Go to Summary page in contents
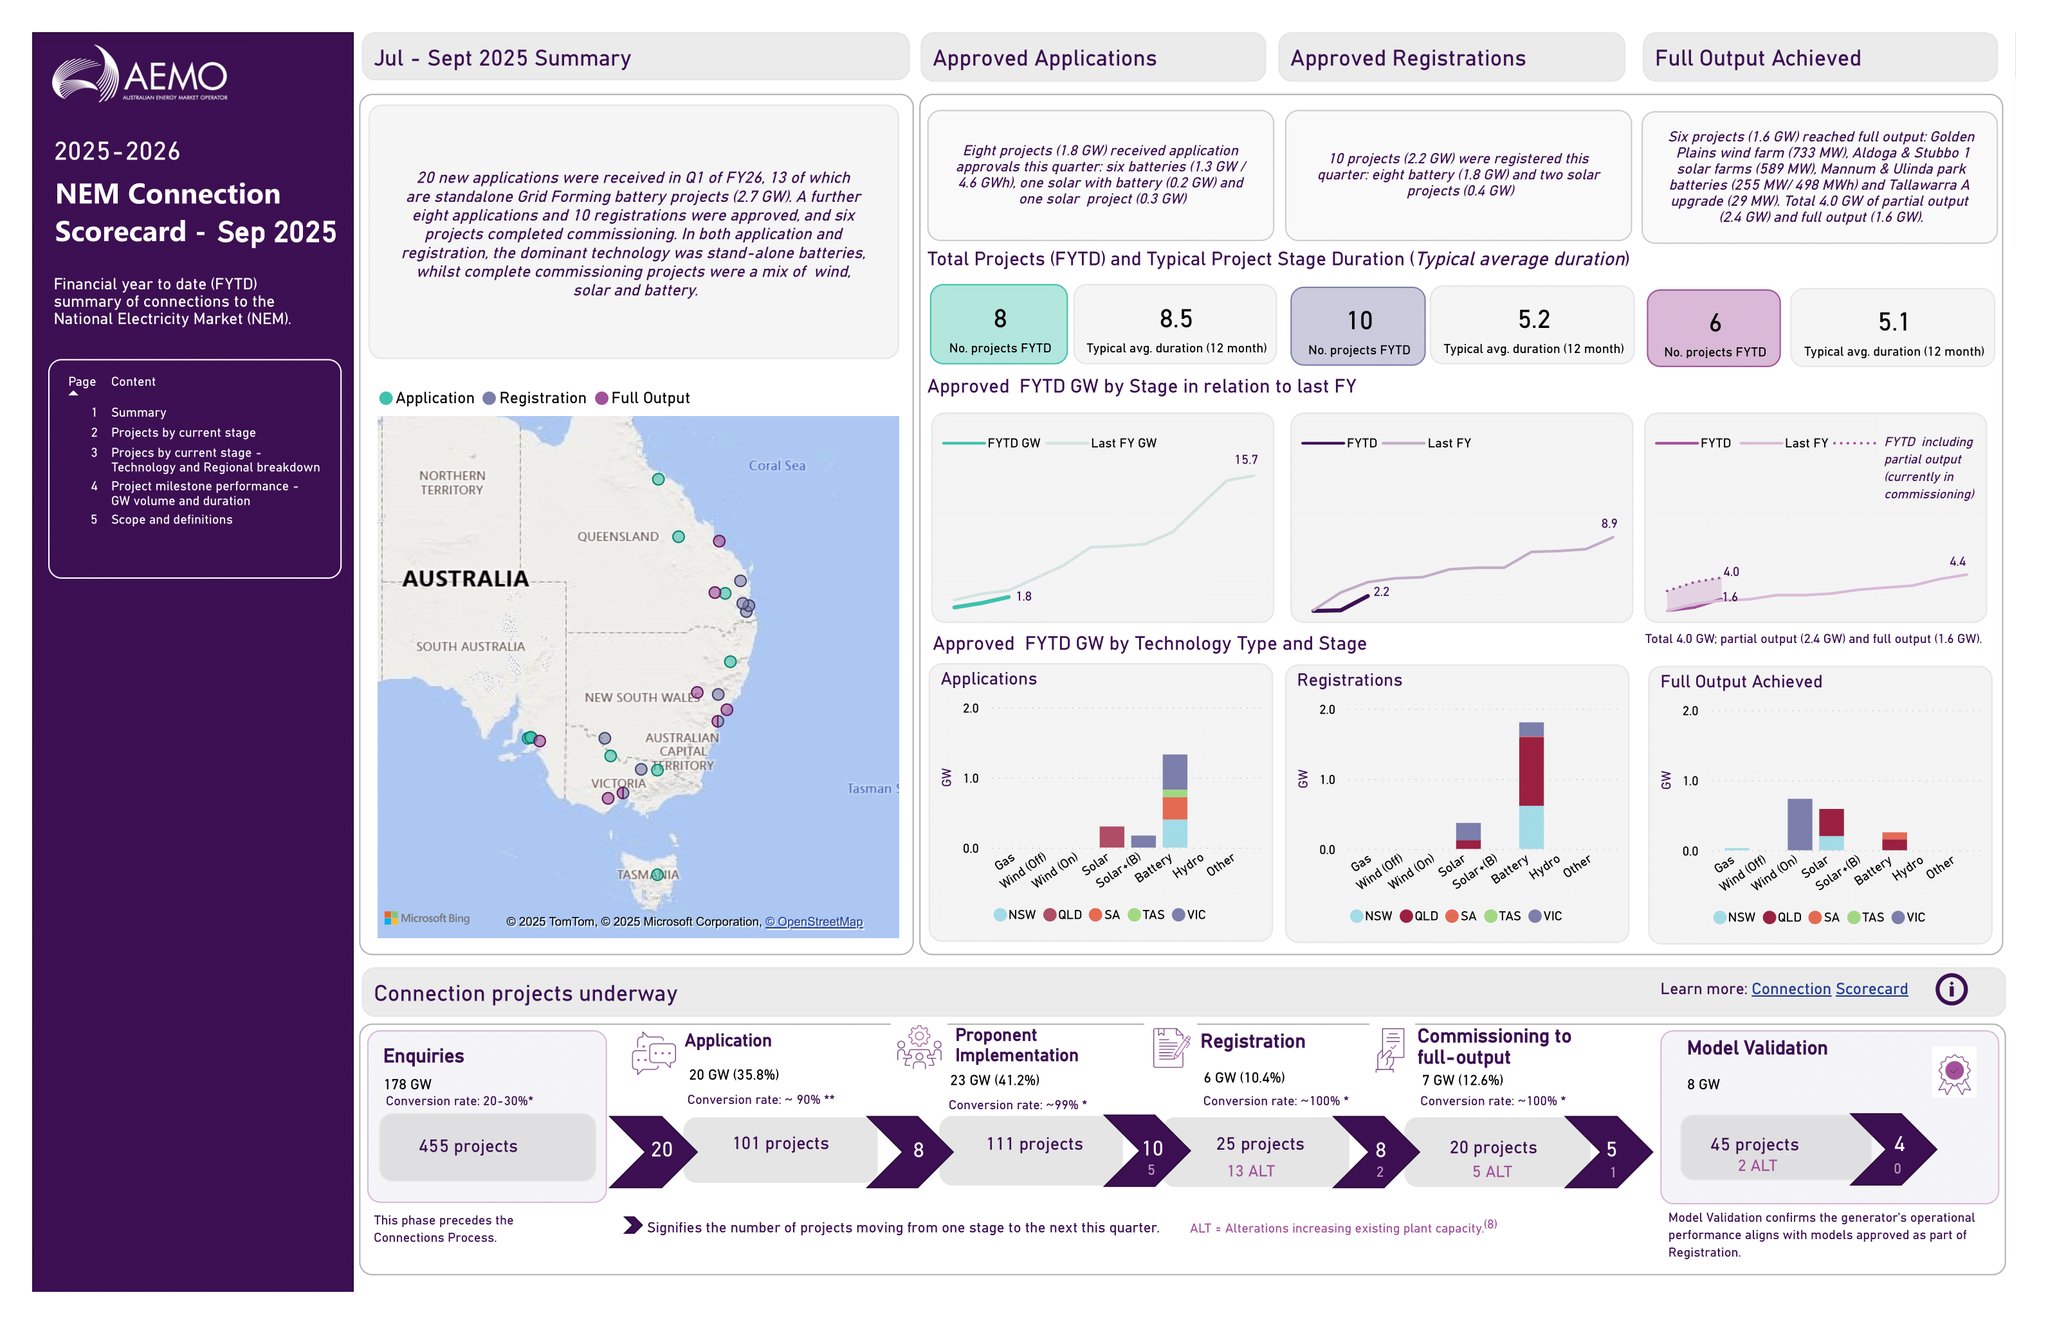 pyautogui.click(x=139, y=412)
